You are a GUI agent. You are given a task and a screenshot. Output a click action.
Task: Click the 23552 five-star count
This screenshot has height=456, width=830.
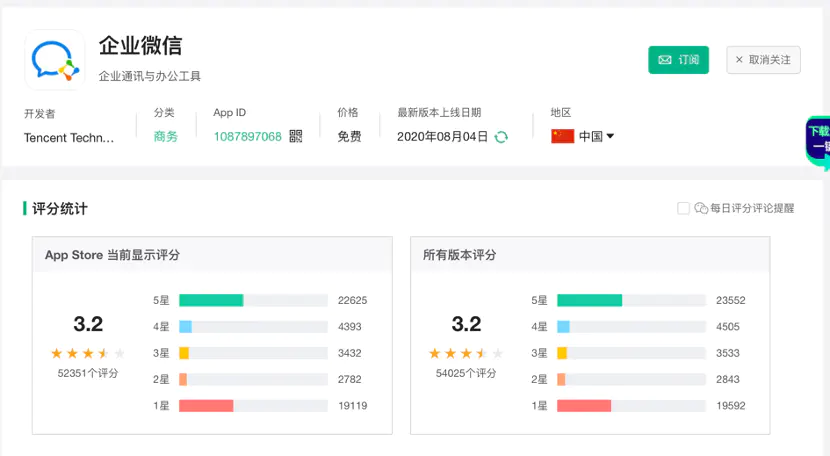coord(730,300)
